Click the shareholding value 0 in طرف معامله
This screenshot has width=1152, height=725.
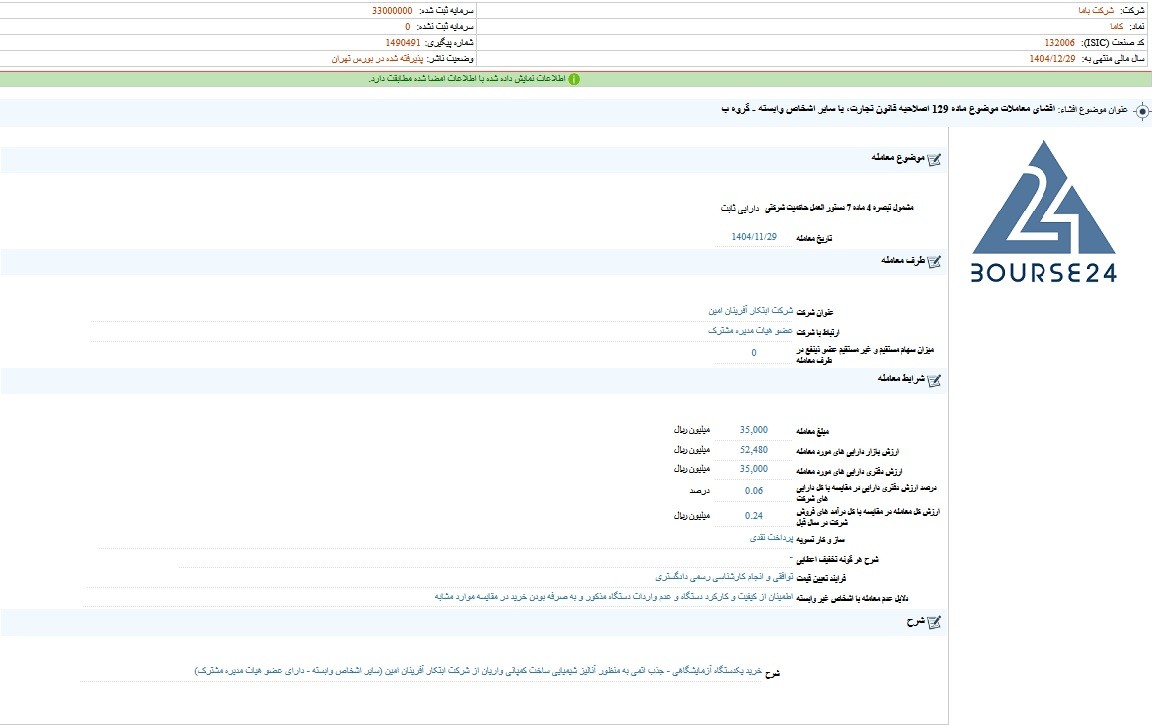pyautogui.click(x=754, y=353)
